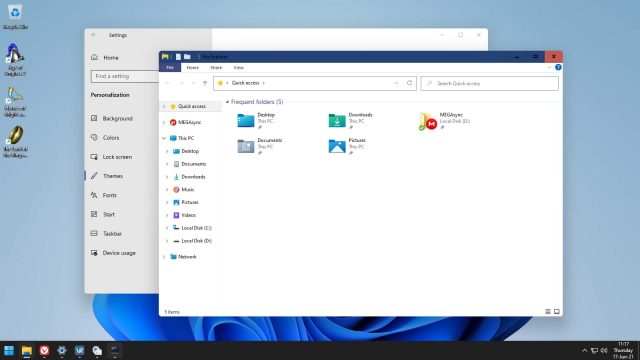This screenshot has height=360, width=640.
Task: Select Background in Settings Personalization
Action: [x=118, y=118]
